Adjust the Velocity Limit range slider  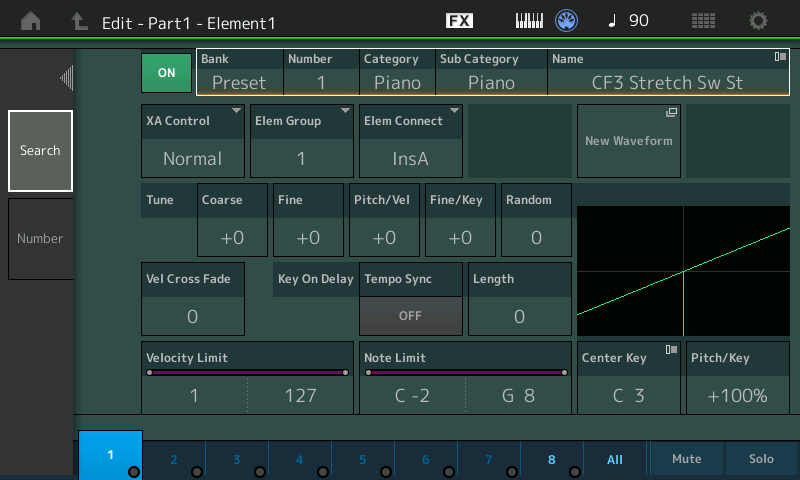[x=247, y=372]
